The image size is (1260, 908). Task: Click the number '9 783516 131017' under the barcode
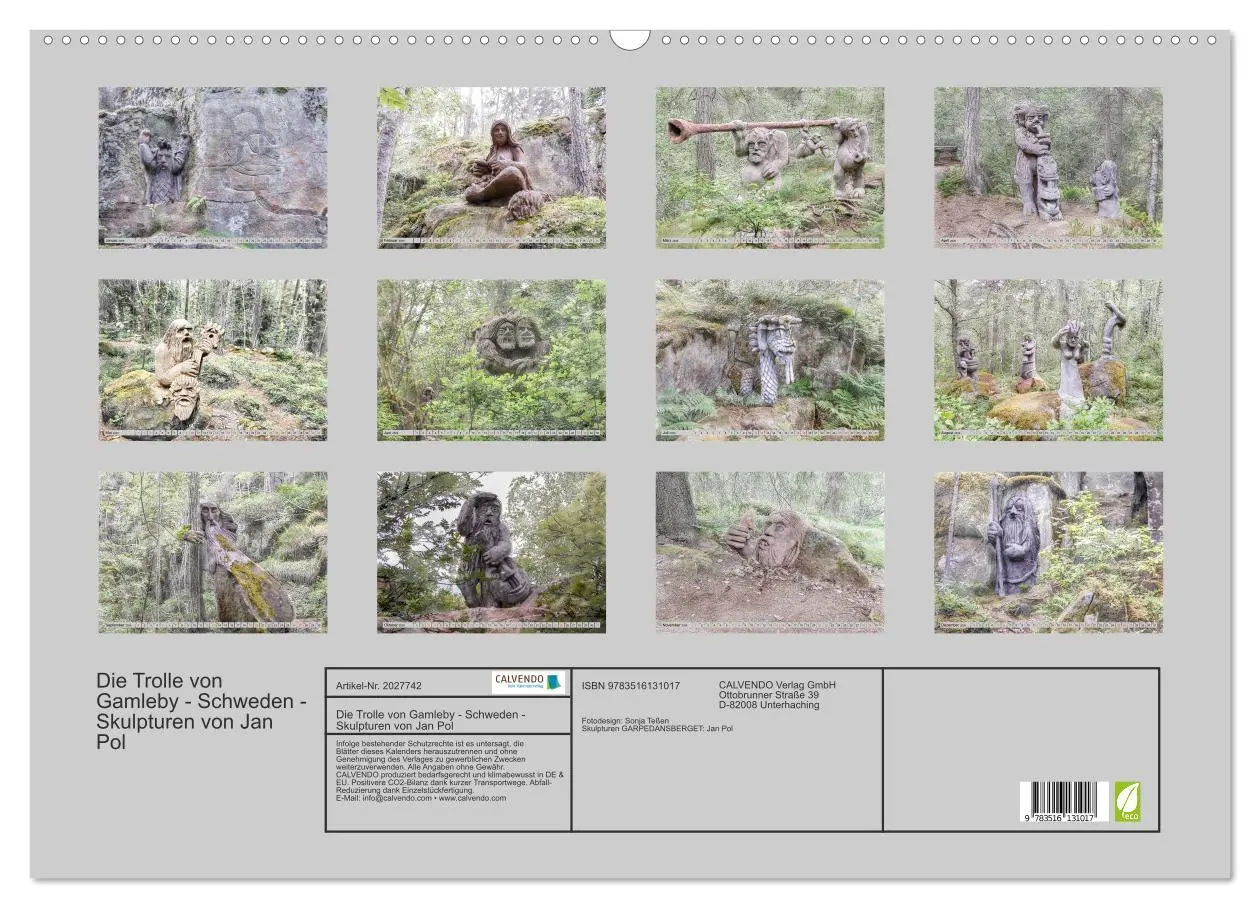1059,818
